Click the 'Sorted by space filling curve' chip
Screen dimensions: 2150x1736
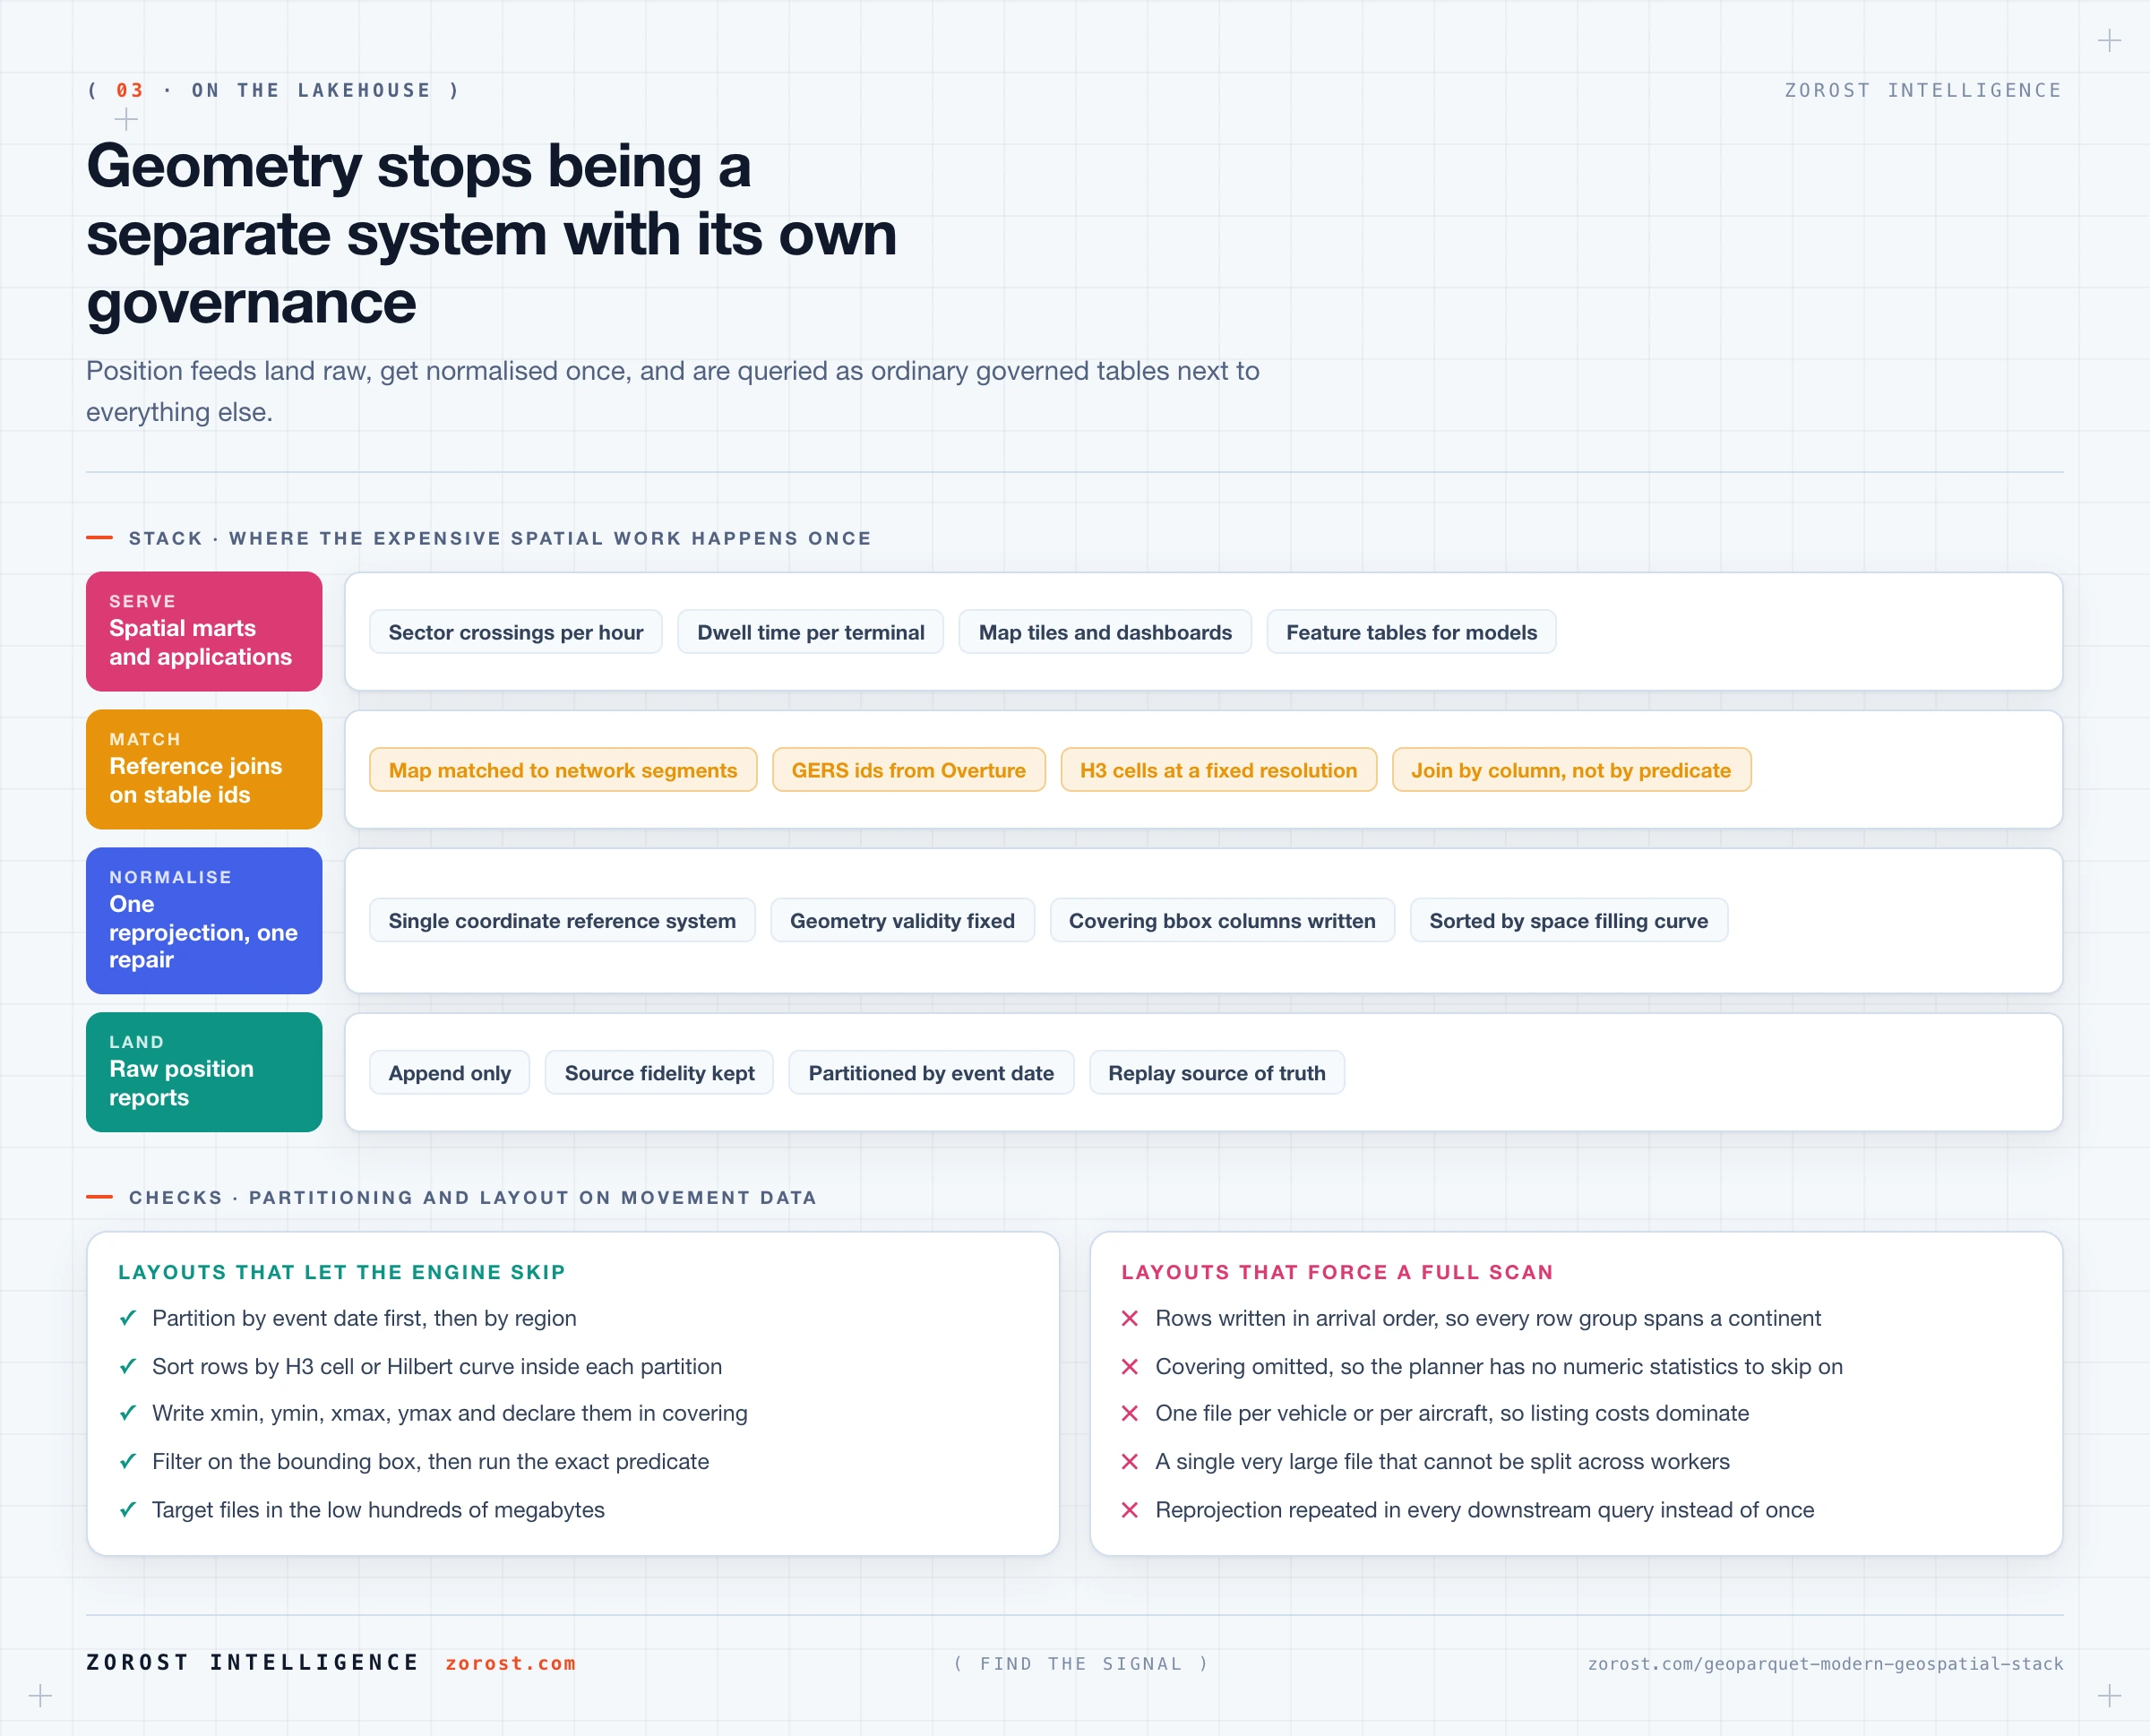1568,920
